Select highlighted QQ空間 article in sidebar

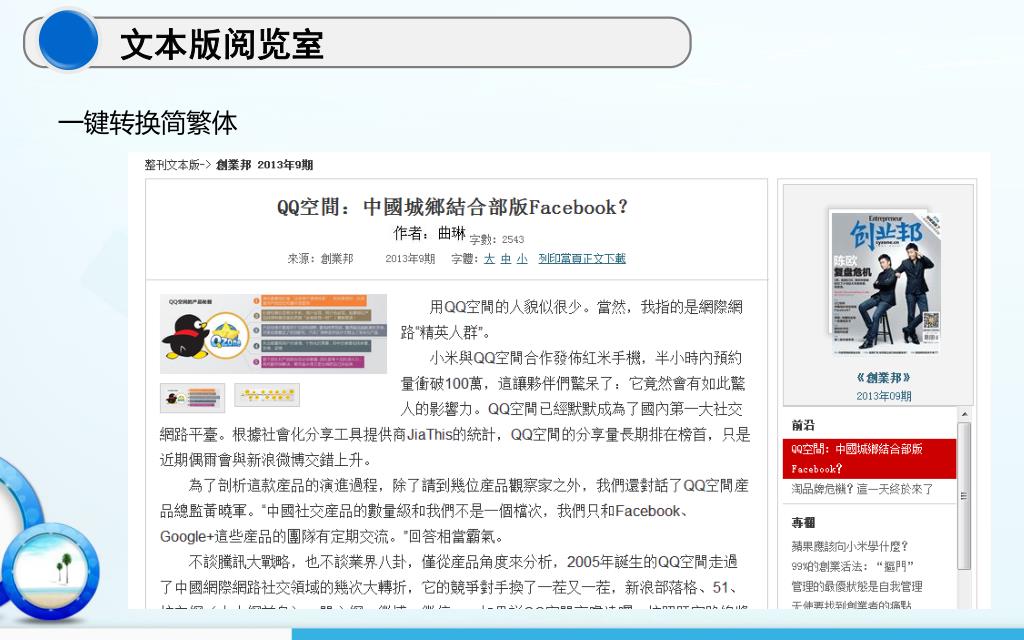coord(869,458)
